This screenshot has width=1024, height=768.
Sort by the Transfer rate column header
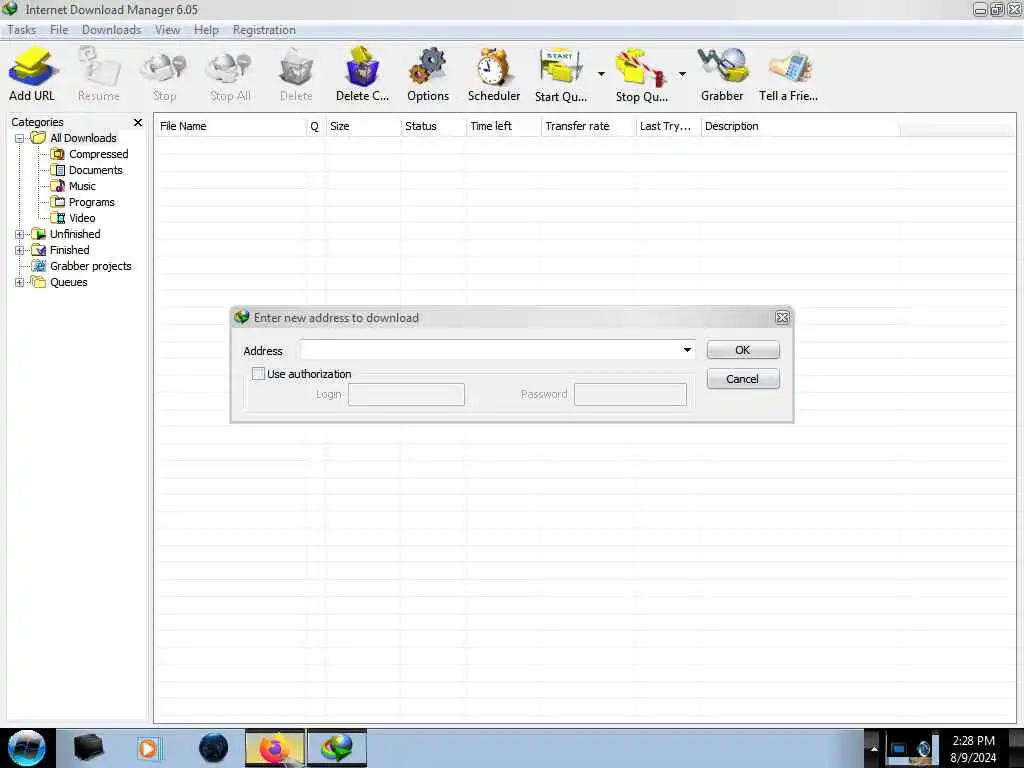coord(588,126)
